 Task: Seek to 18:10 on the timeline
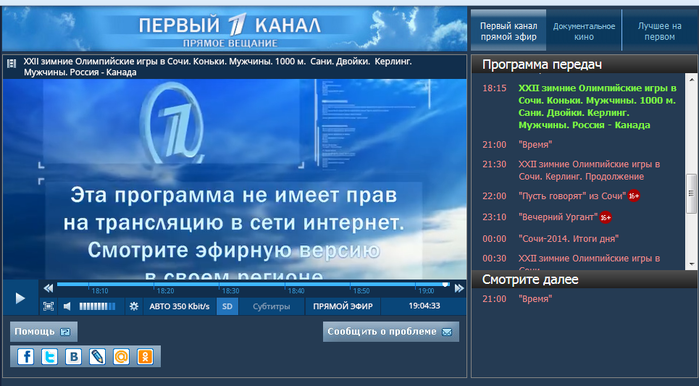[100, 291]
